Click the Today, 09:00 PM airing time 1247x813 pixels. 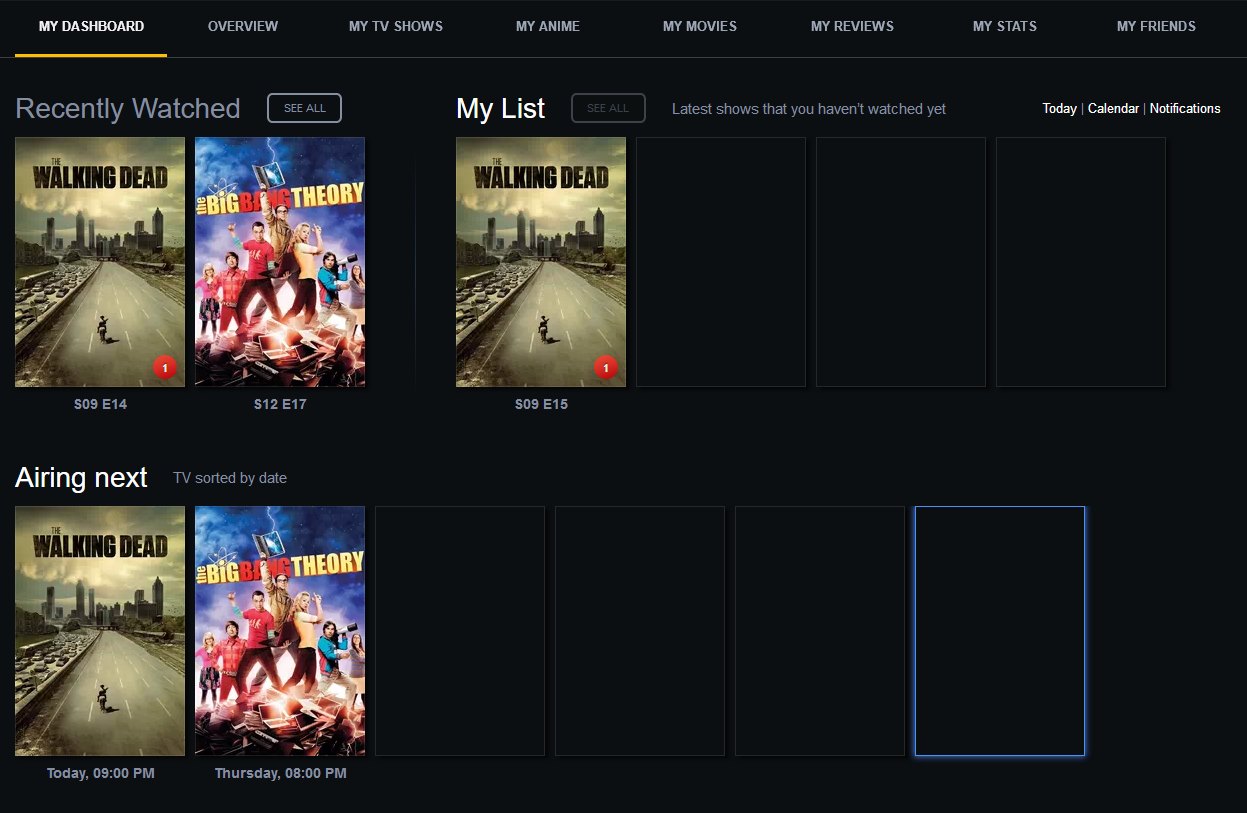(100, 773)
